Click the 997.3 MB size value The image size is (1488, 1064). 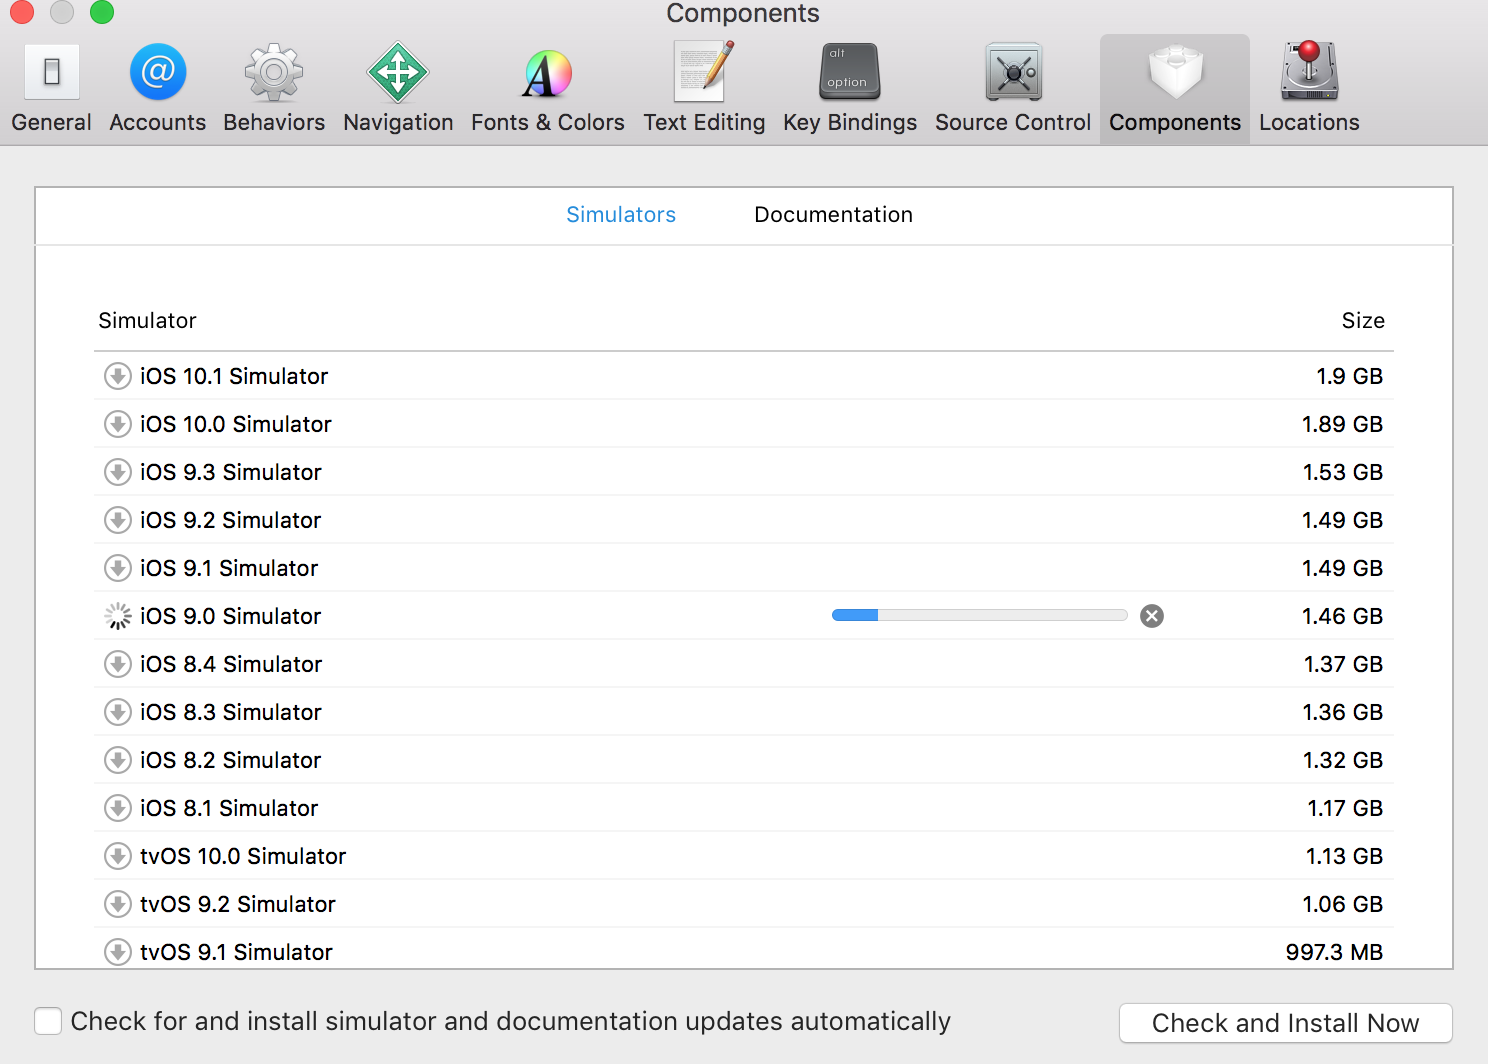click(x=1334, y=953)
